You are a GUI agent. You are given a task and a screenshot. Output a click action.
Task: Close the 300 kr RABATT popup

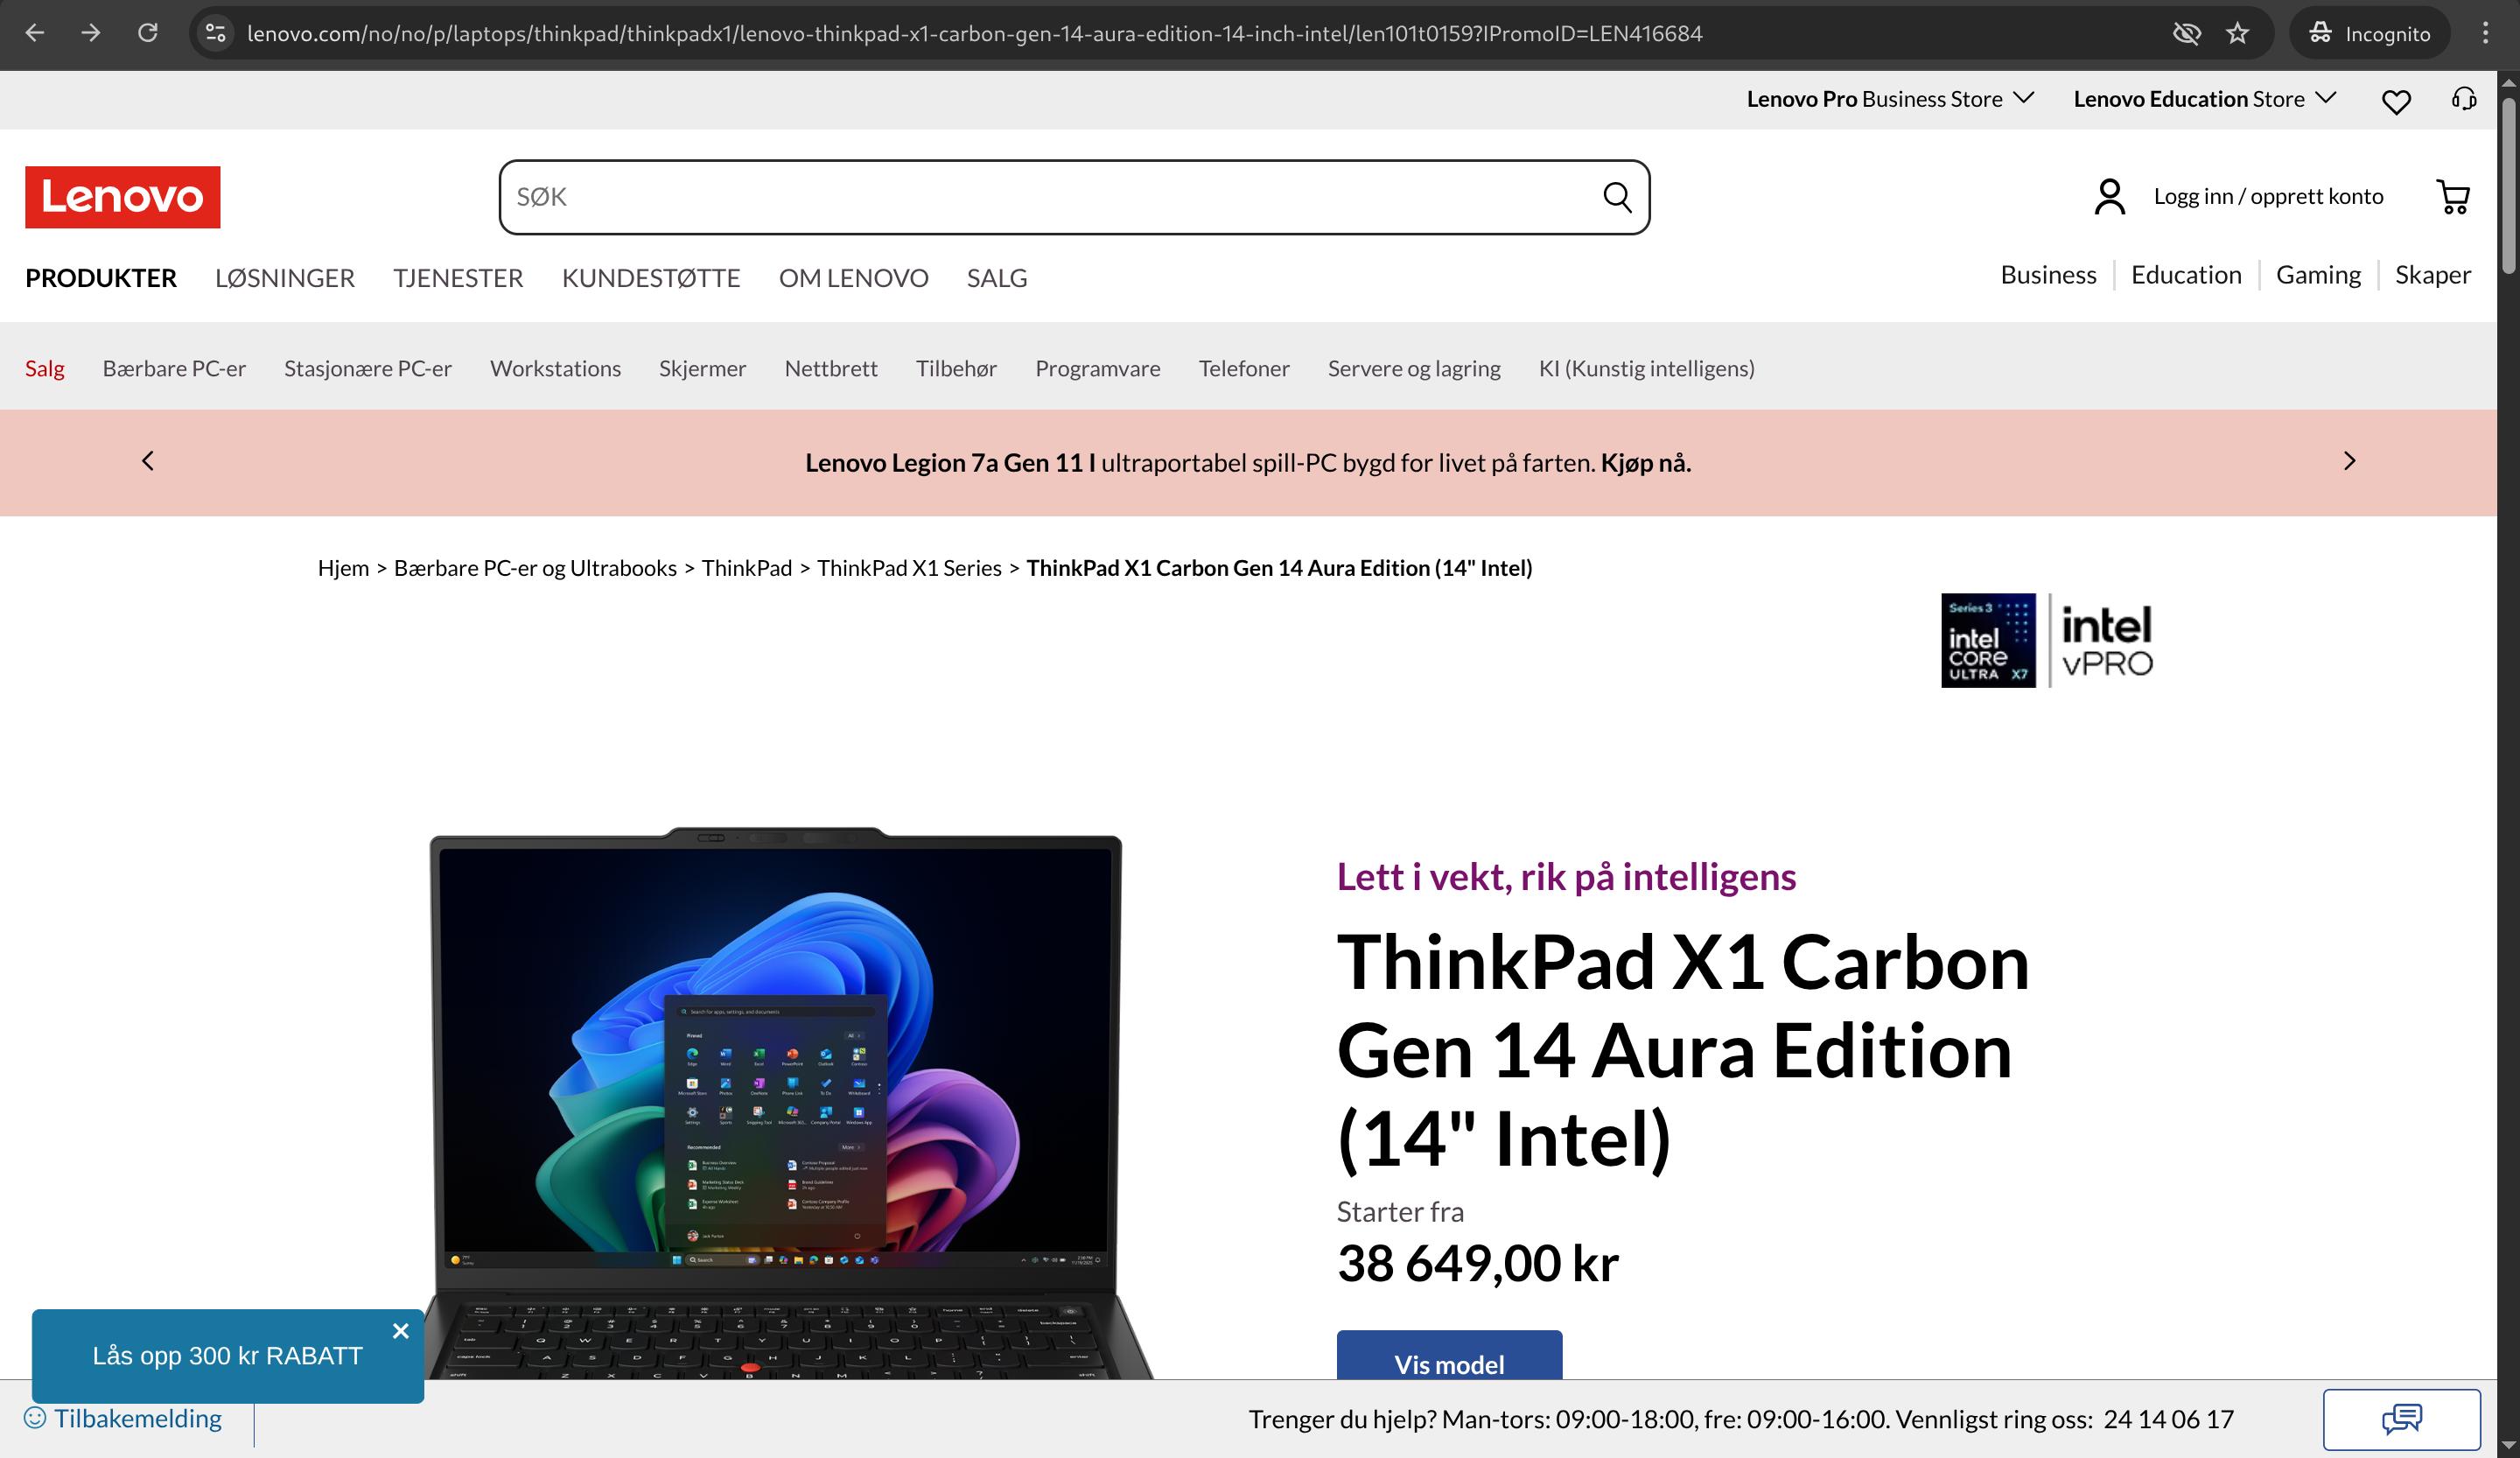401,1331
